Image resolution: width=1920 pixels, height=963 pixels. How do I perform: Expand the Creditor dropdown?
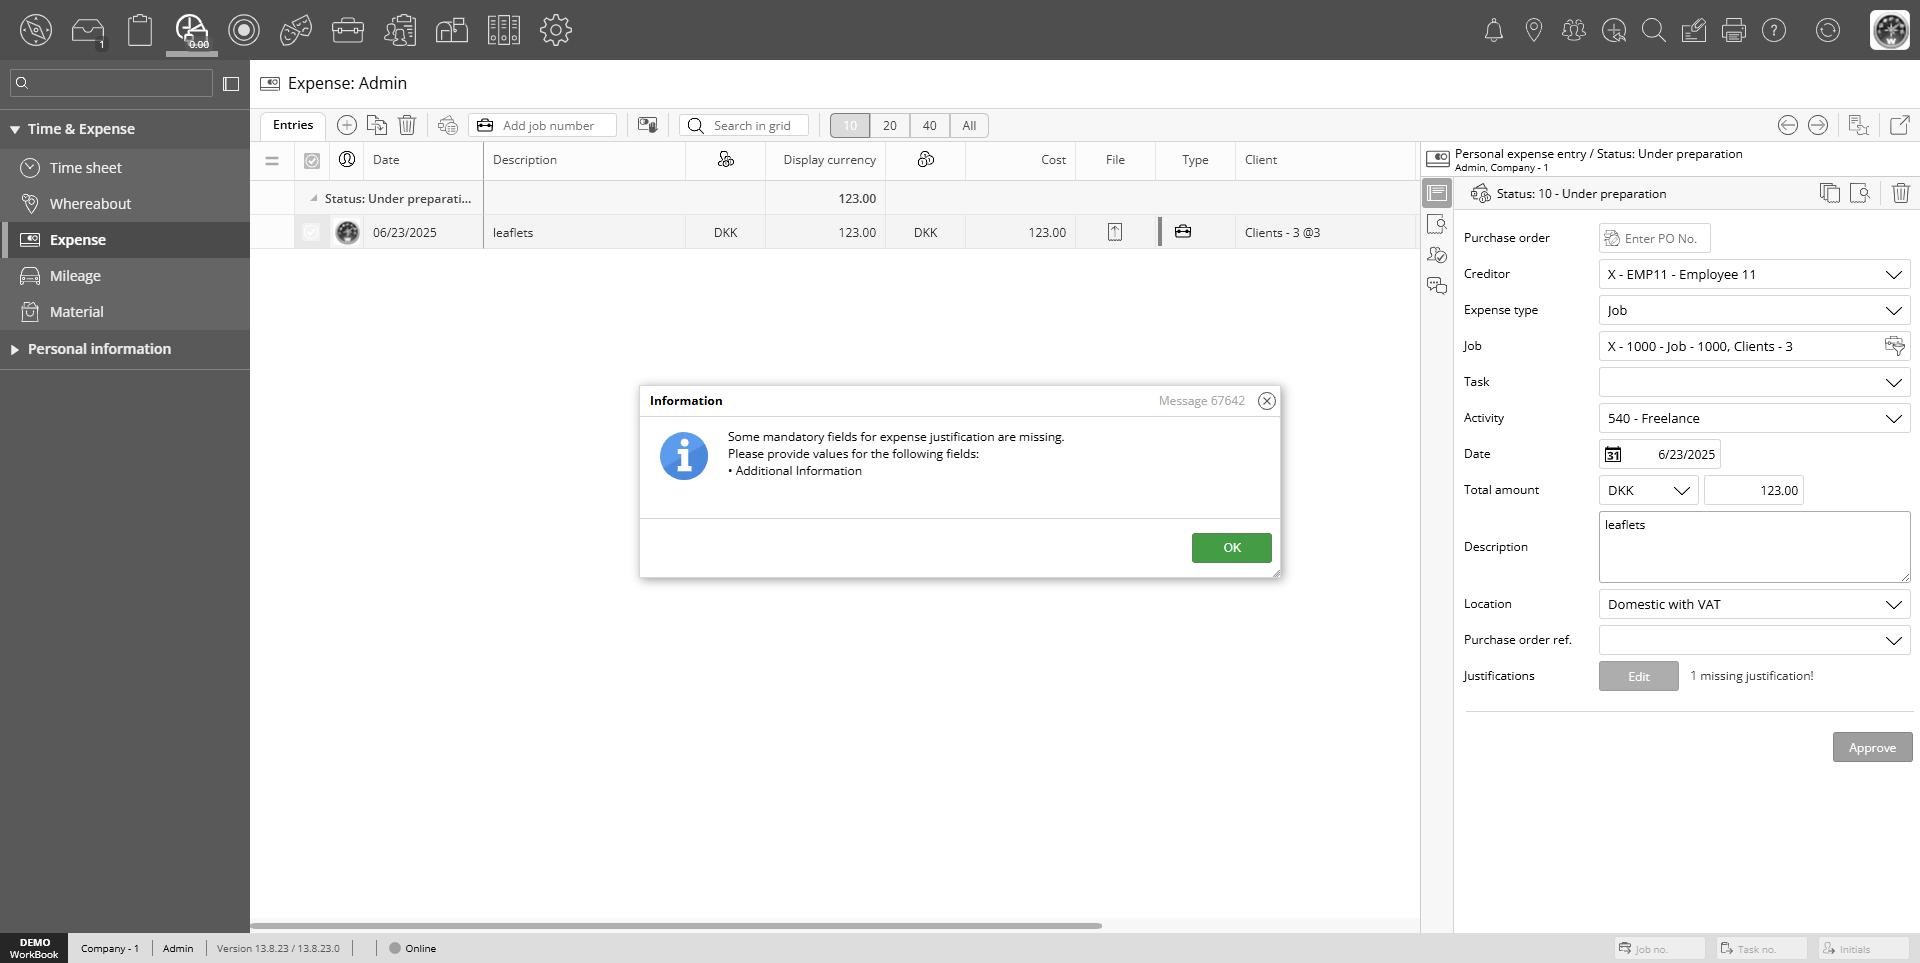[x=1892, y=275]
